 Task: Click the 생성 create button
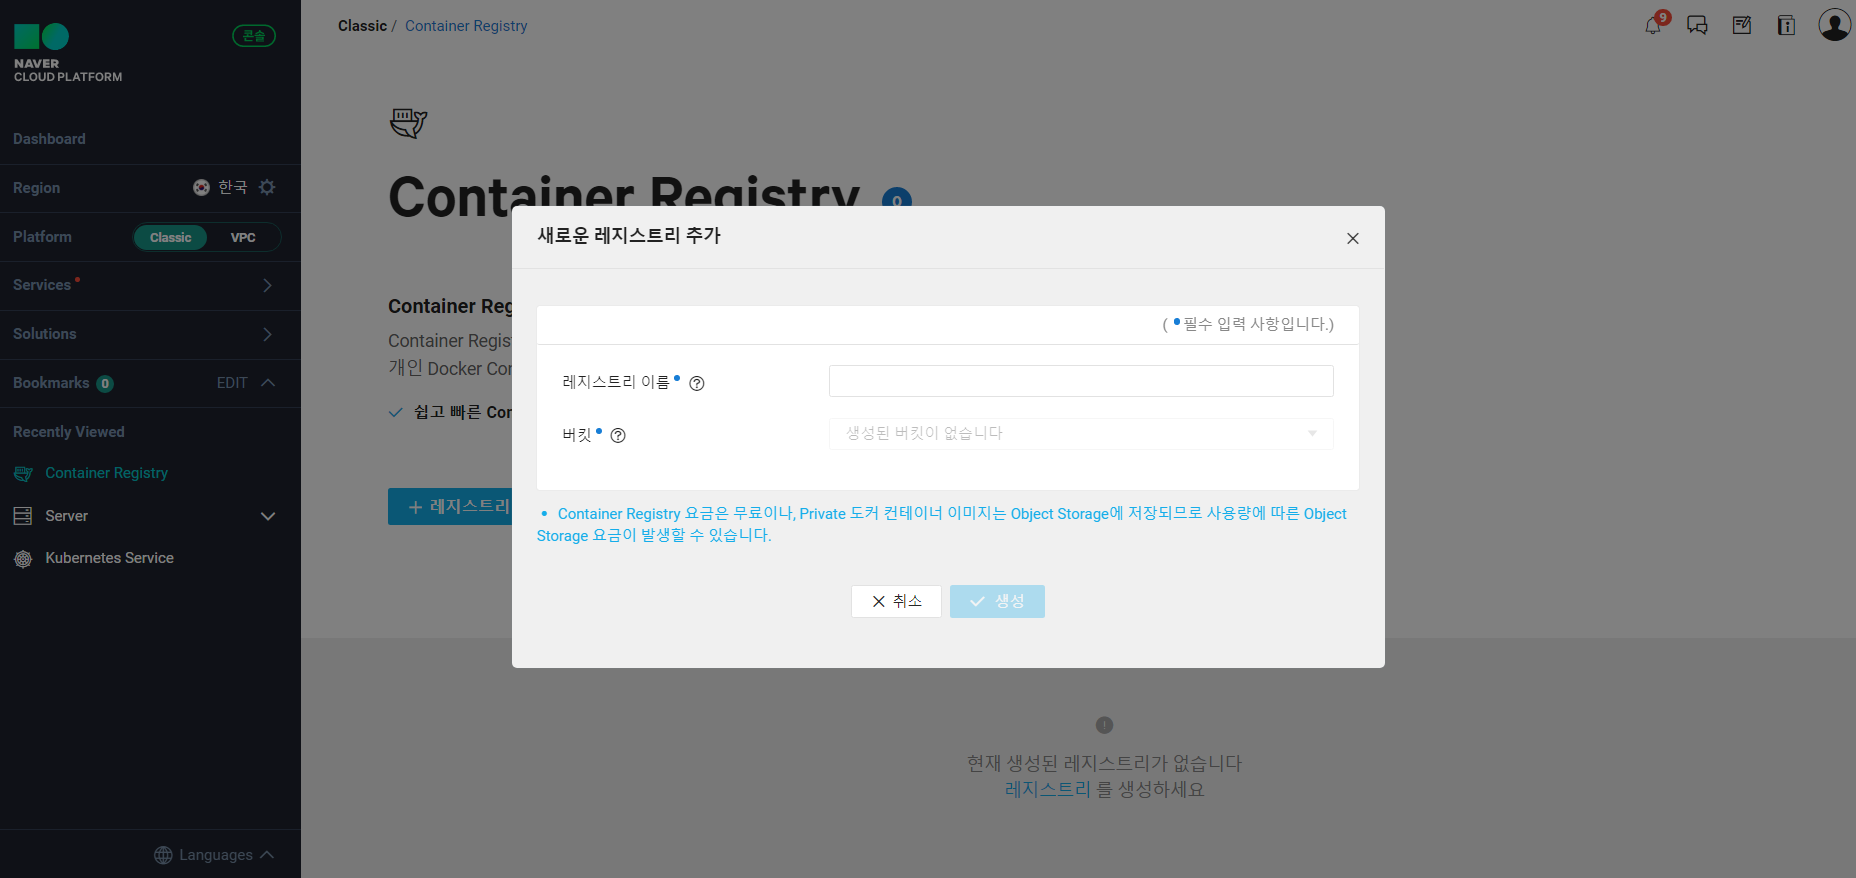tap(997, 601)
